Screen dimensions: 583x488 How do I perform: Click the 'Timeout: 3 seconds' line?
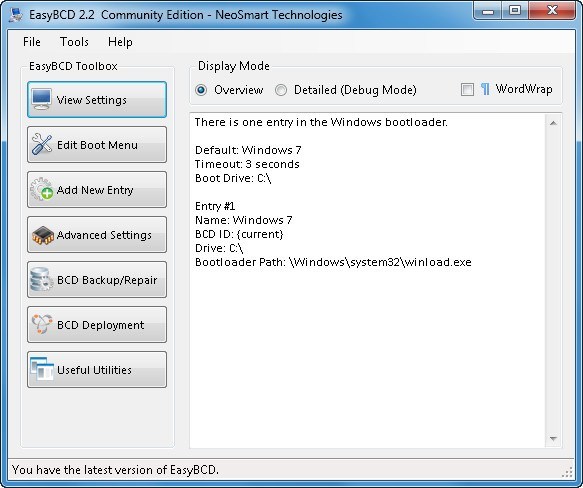[247, 164]
